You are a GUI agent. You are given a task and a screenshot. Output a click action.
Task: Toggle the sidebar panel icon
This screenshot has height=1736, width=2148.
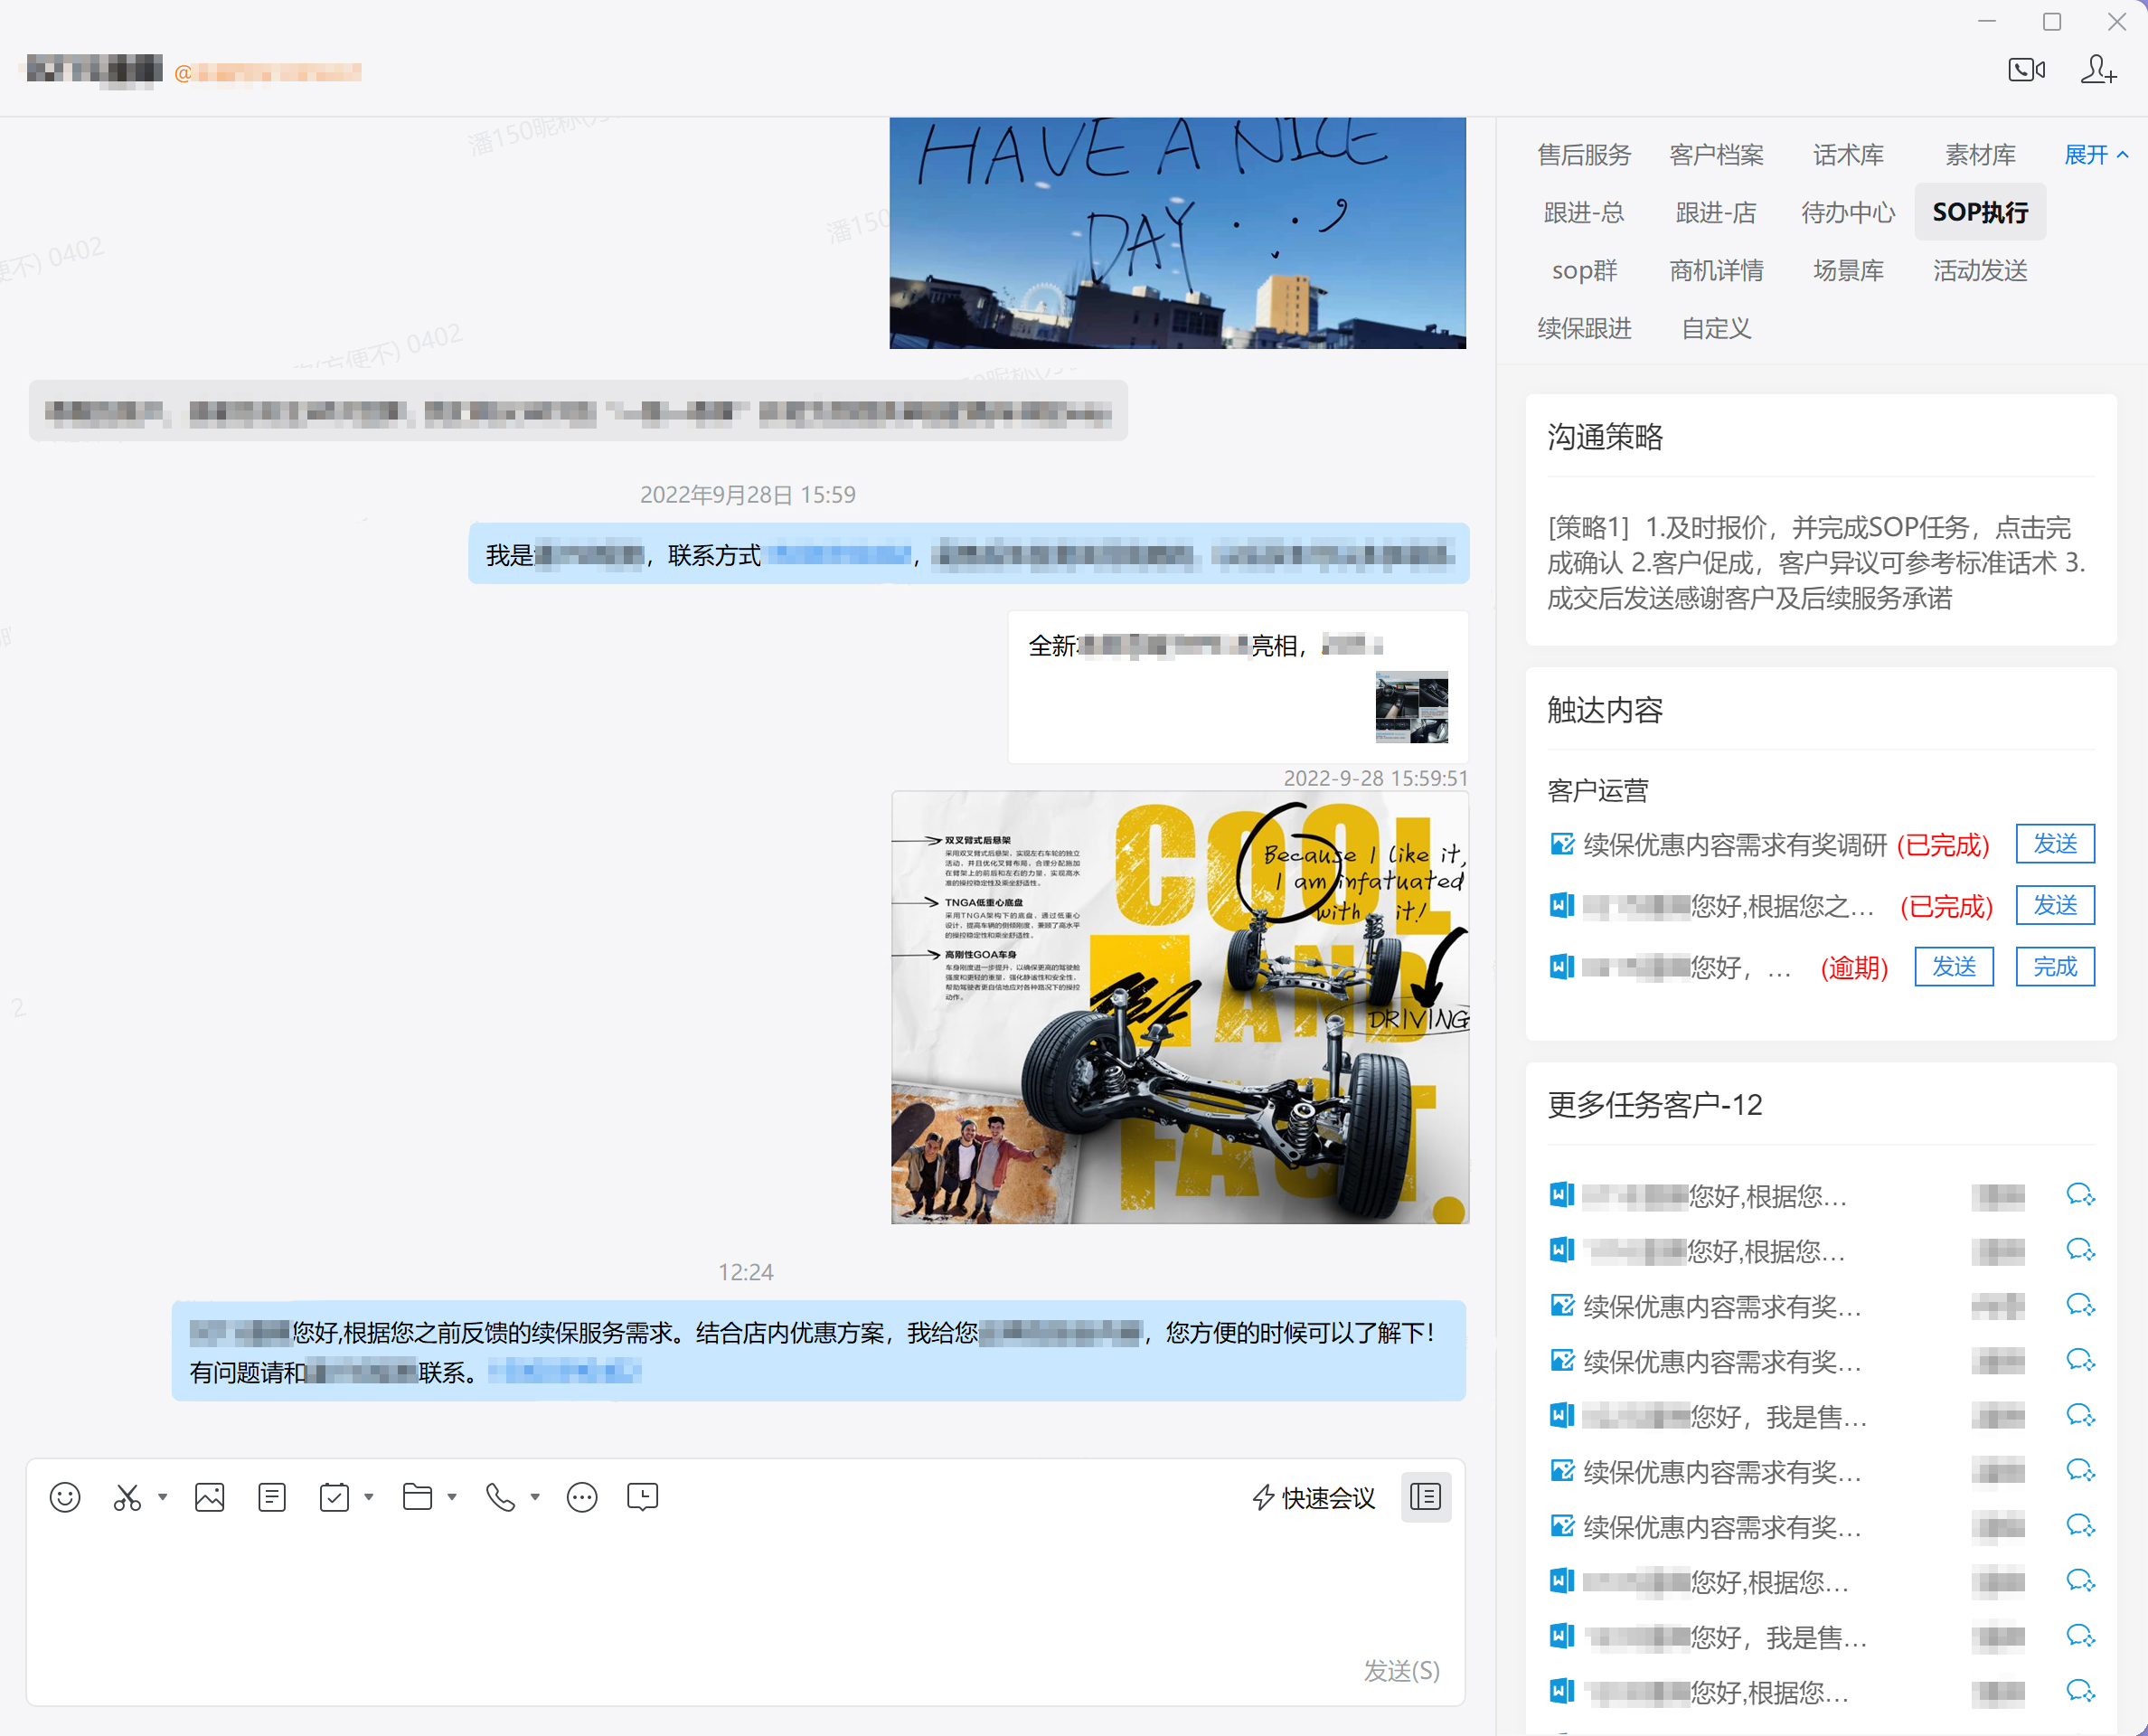click(x=1425, y=1497)
